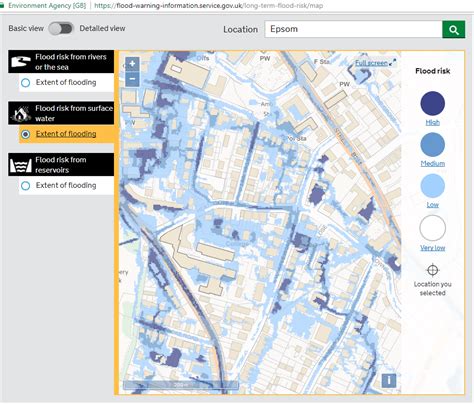Click the Location search field containing Epsom
474x405 pixels.
click(353, 29)
